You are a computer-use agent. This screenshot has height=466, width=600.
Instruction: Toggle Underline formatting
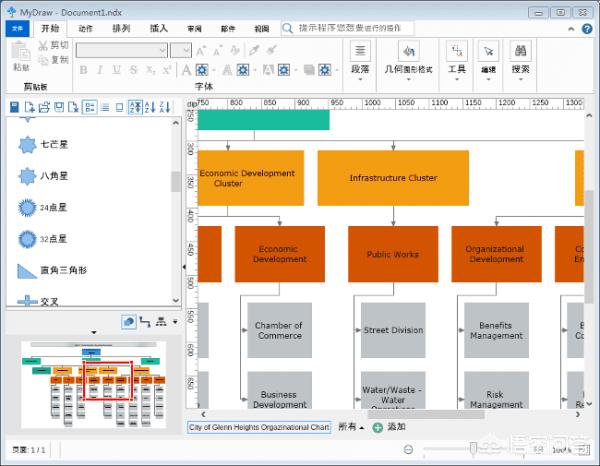pyautogui.click(x=116, y=70)
